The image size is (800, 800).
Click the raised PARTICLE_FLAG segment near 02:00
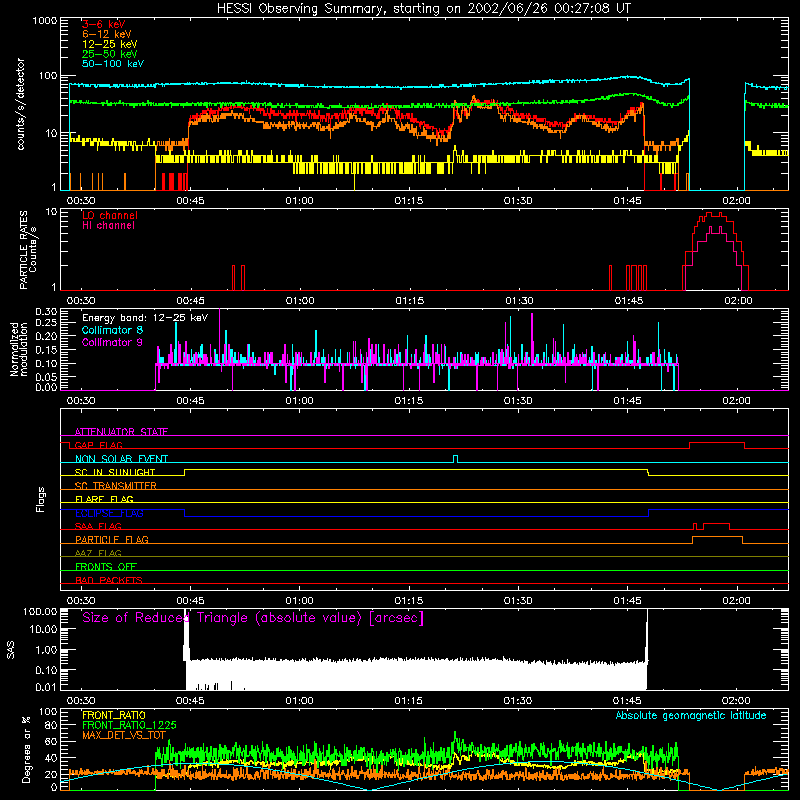tap(717, 537)
